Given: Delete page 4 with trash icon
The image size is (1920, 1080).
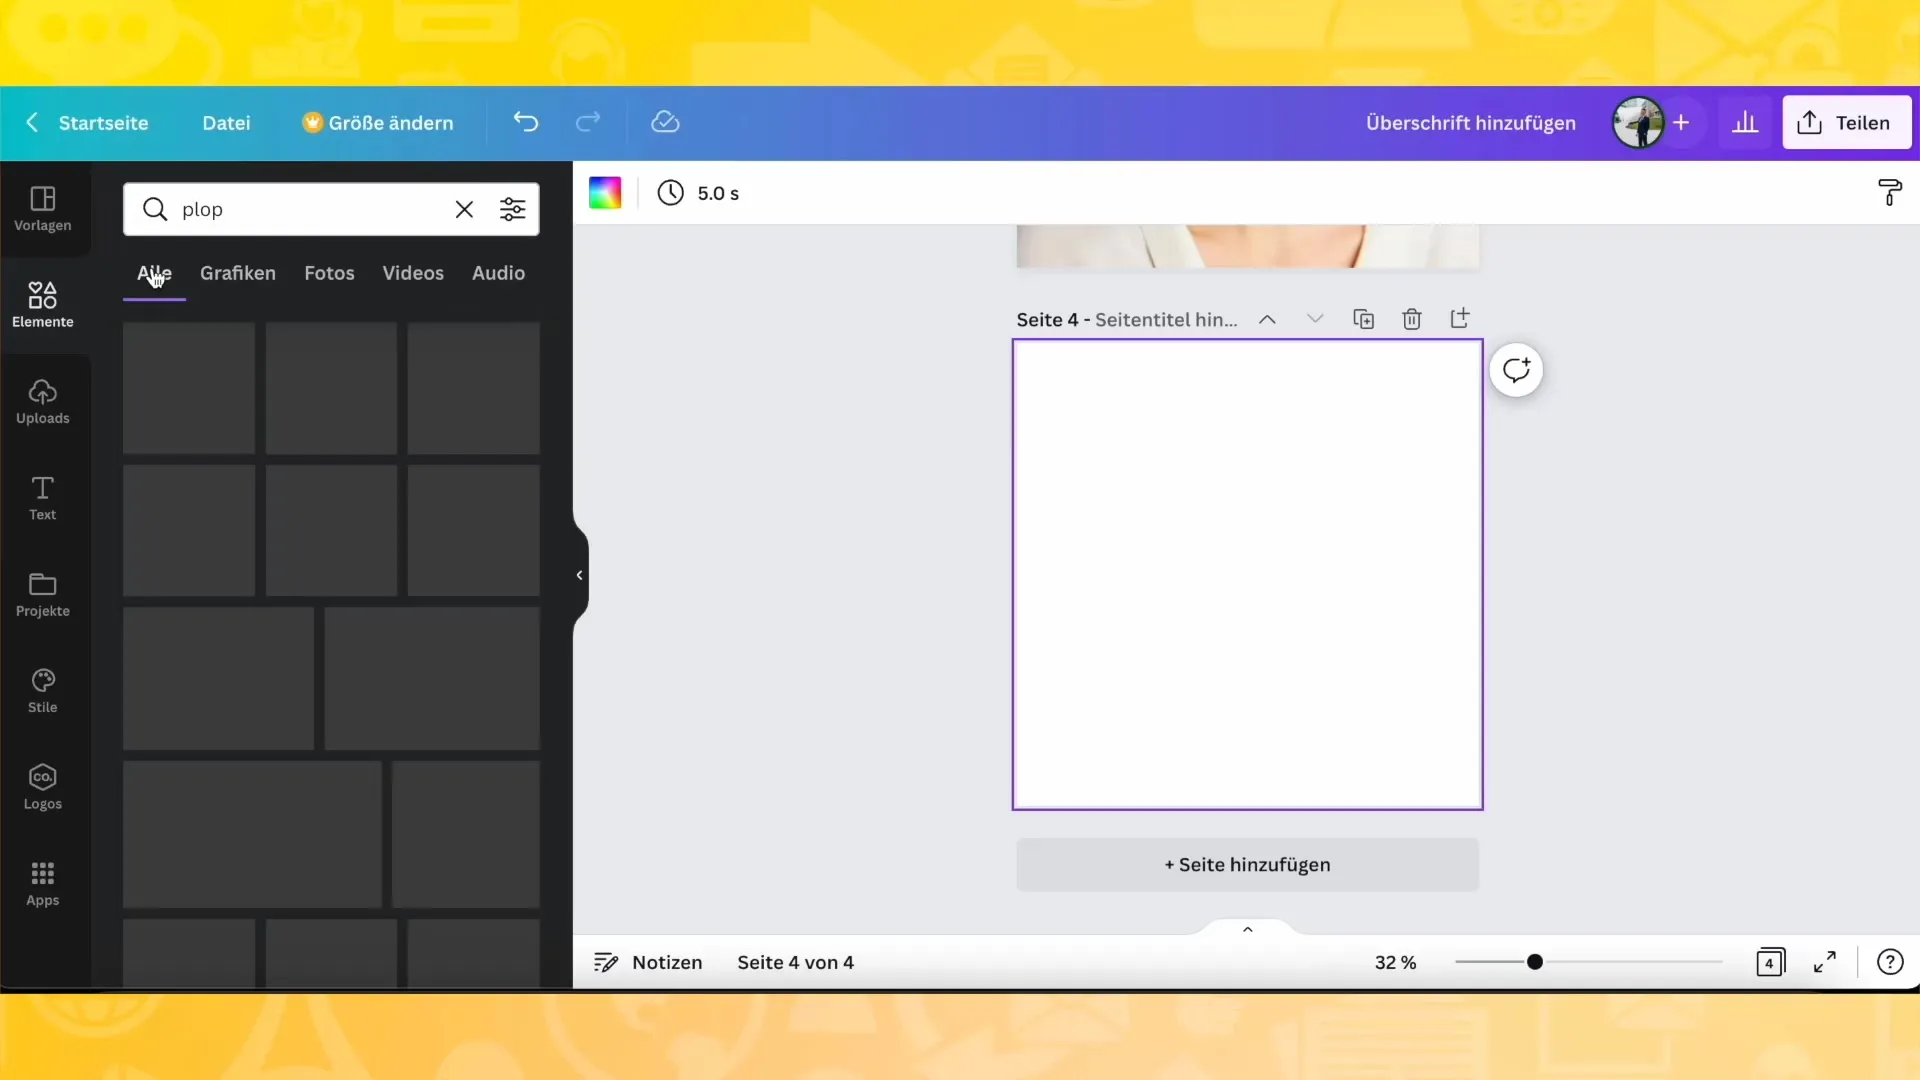Looking at the screenshot, I should [x=1411, y=319].
